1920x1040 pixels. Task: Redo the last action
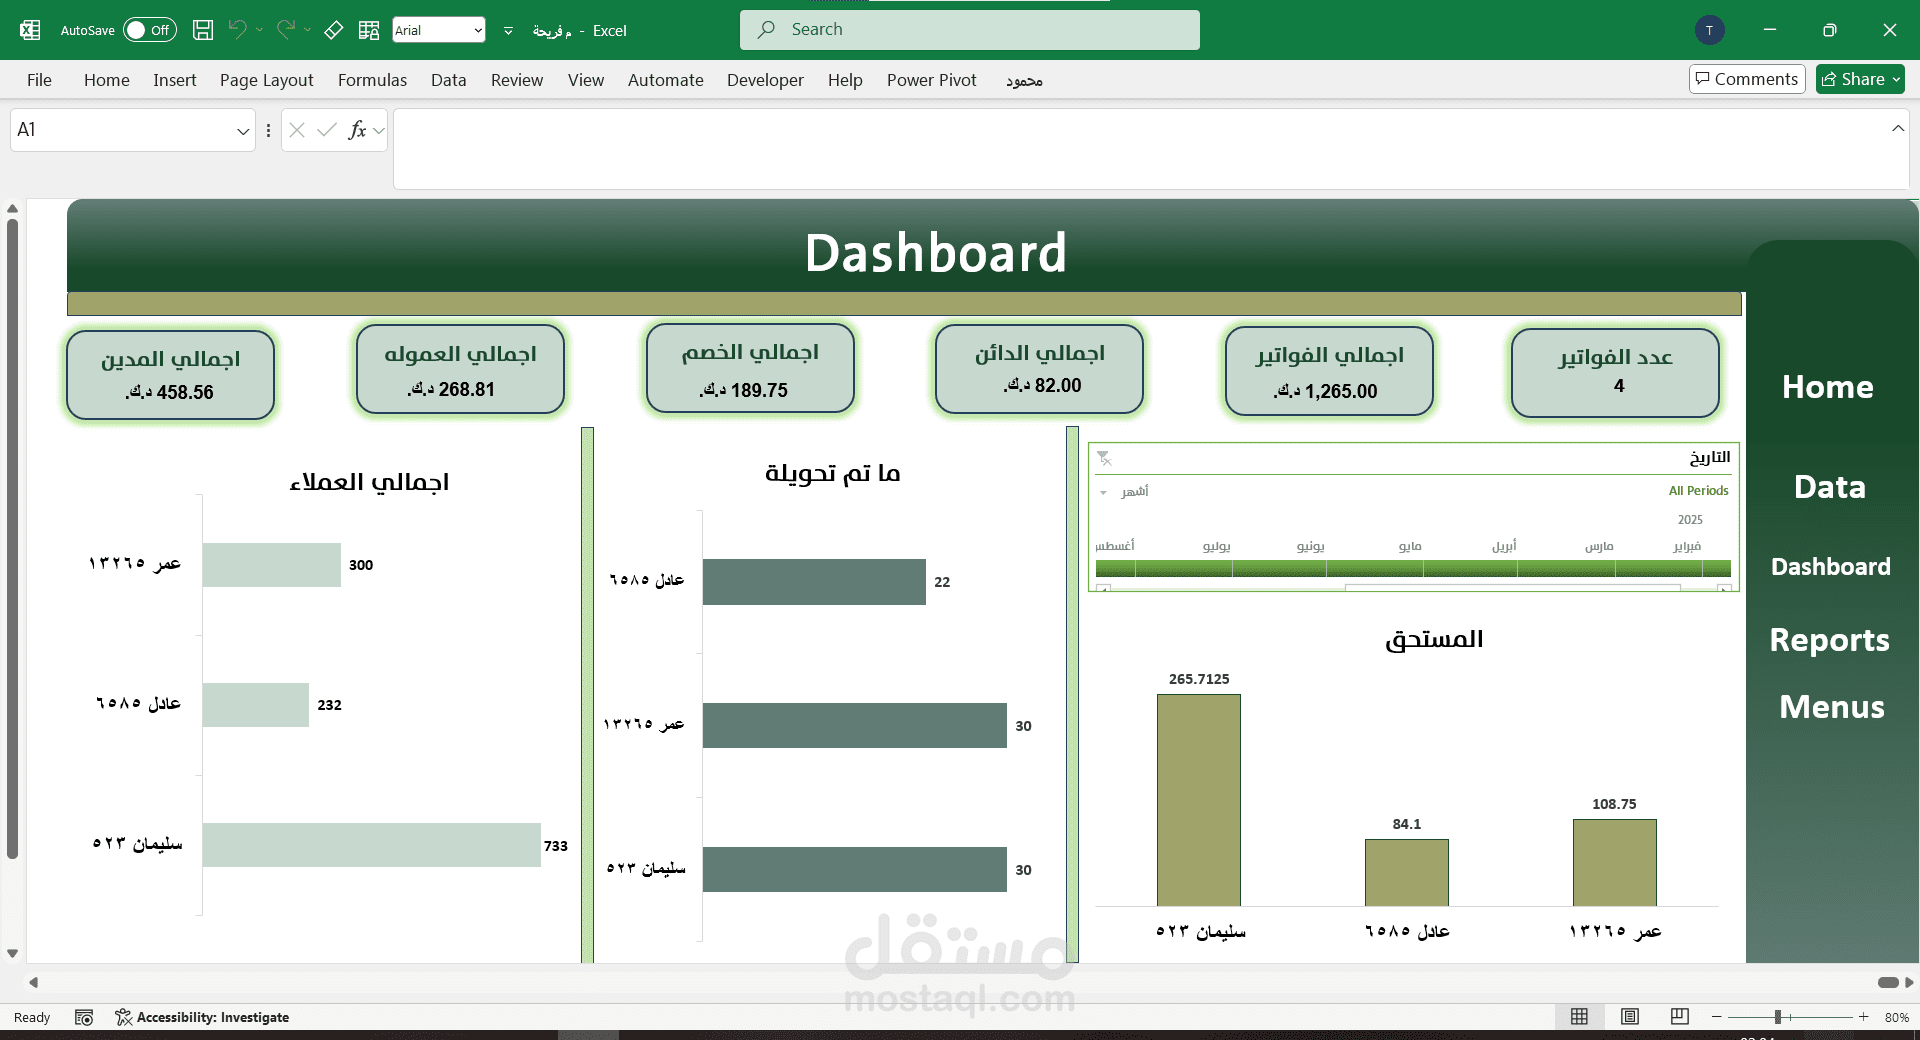286,30
